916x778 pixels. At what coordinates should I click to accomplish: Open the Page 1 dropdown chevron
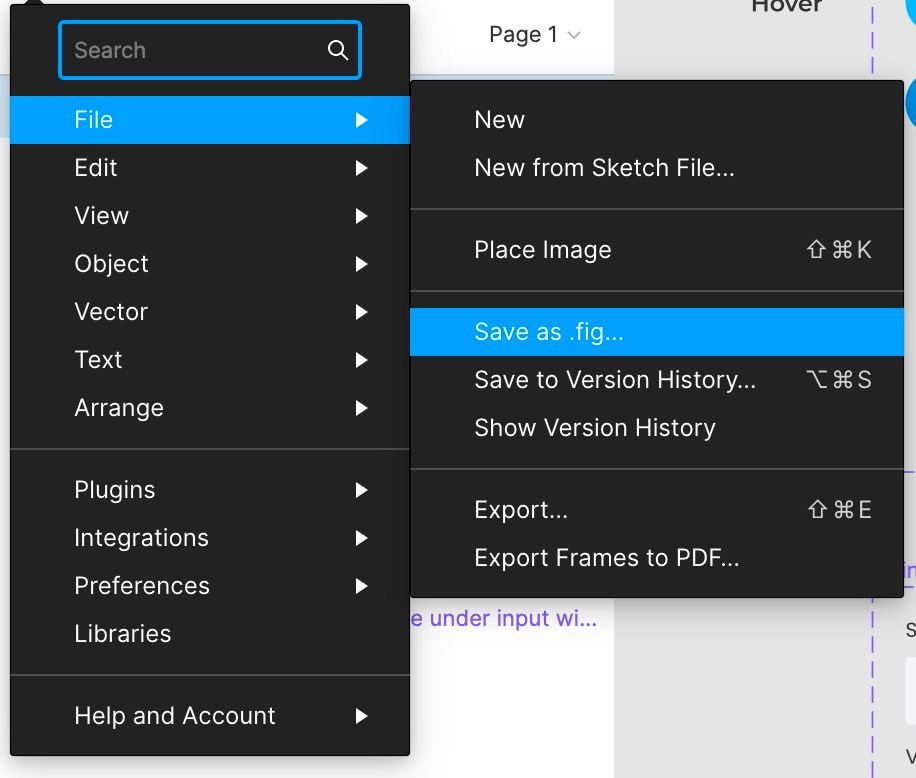[x=574, y=35]
